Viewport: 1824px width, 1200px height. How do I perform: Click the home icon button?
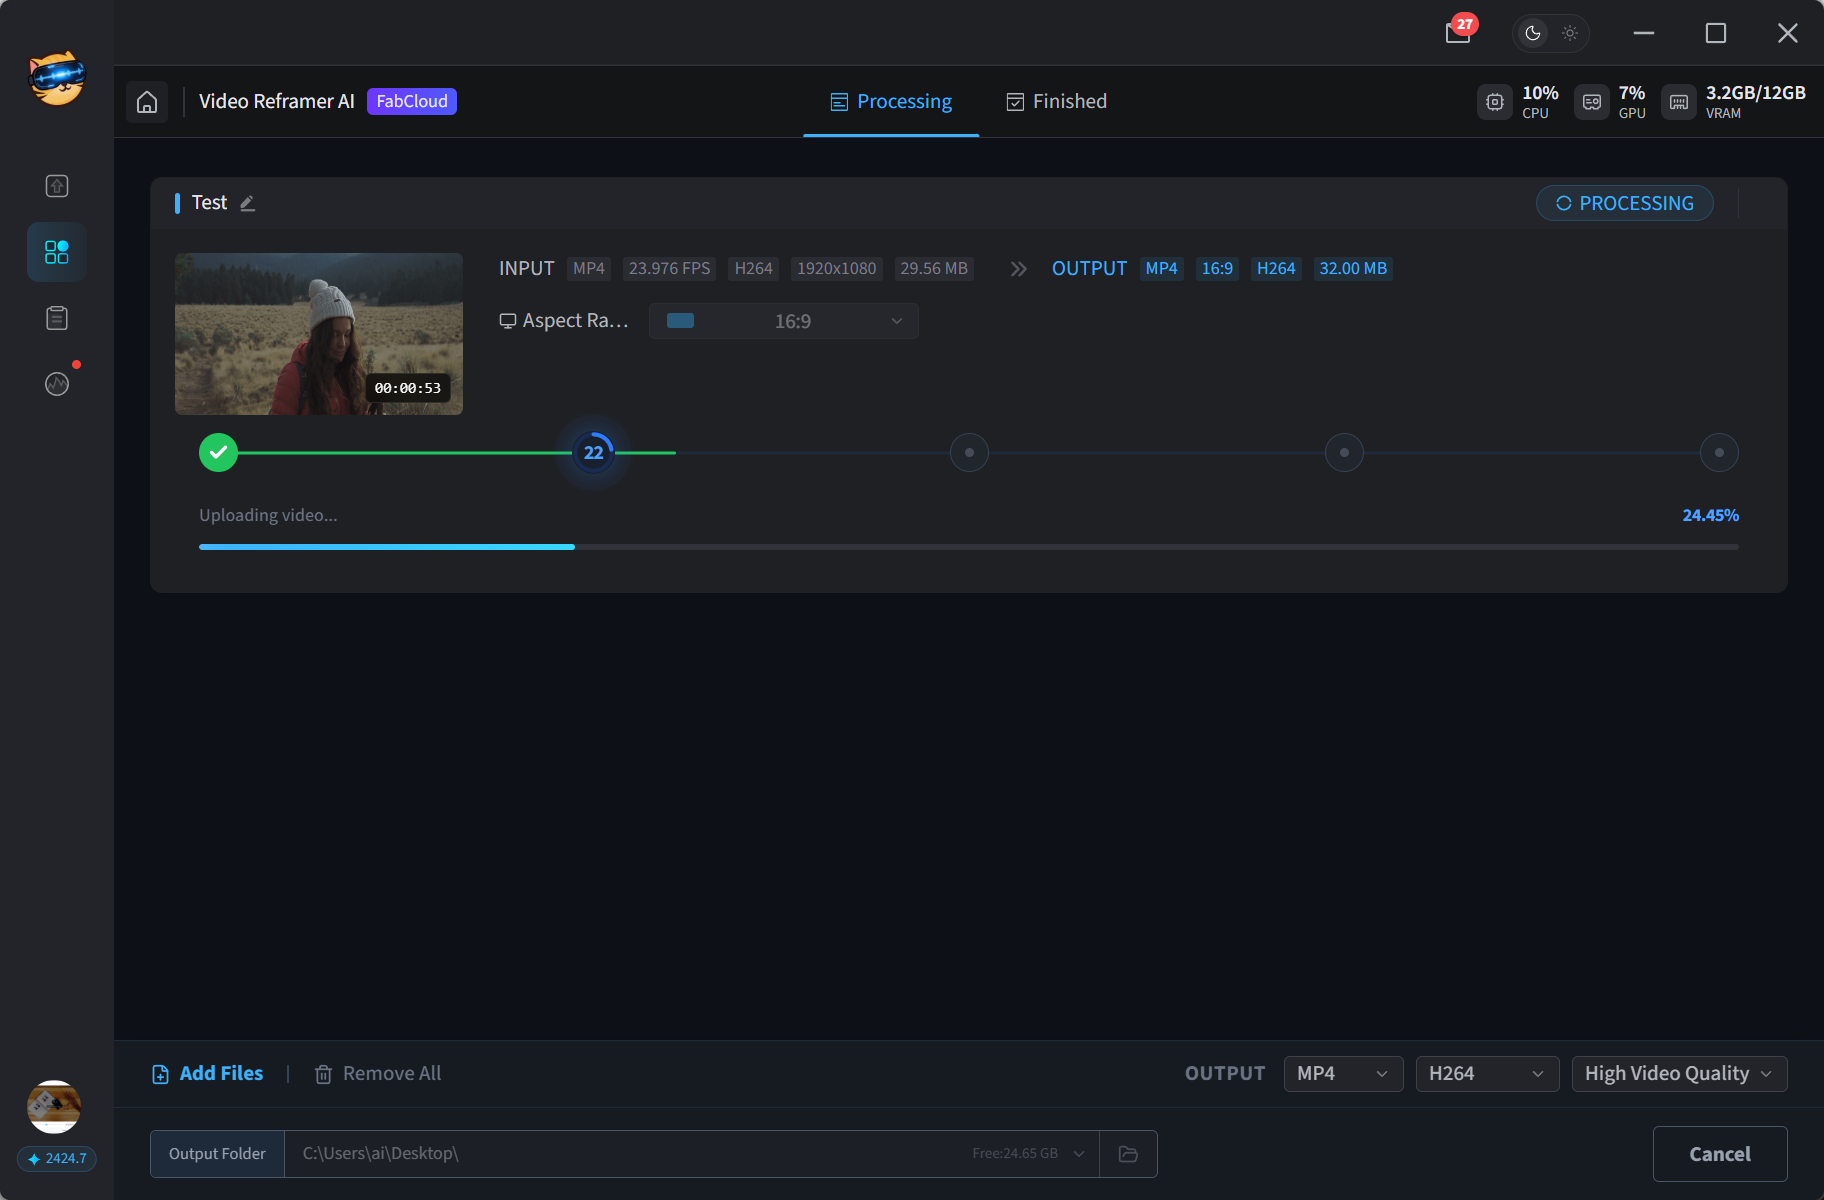tap(147, 102)
